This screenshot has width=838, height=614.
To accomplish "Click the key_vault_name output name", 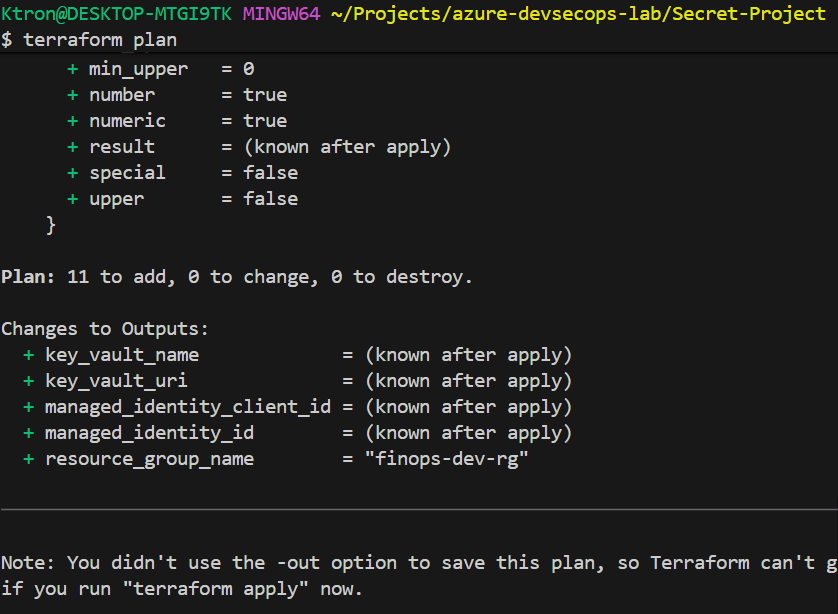I will [x=122, y=355].
